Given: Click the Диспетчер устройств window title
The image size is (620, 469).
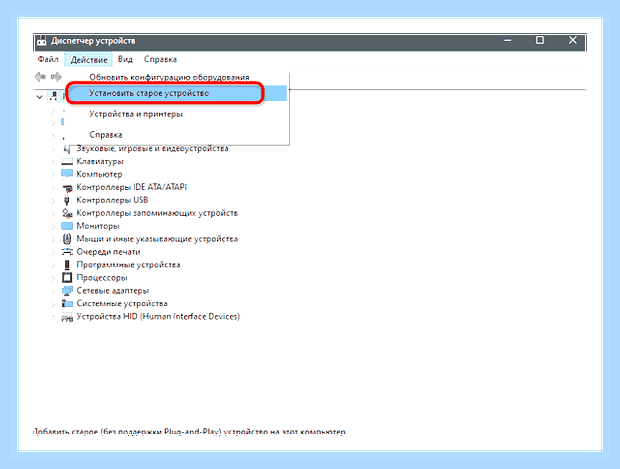Looking at the screenshot, I should (x=93, y=41).
